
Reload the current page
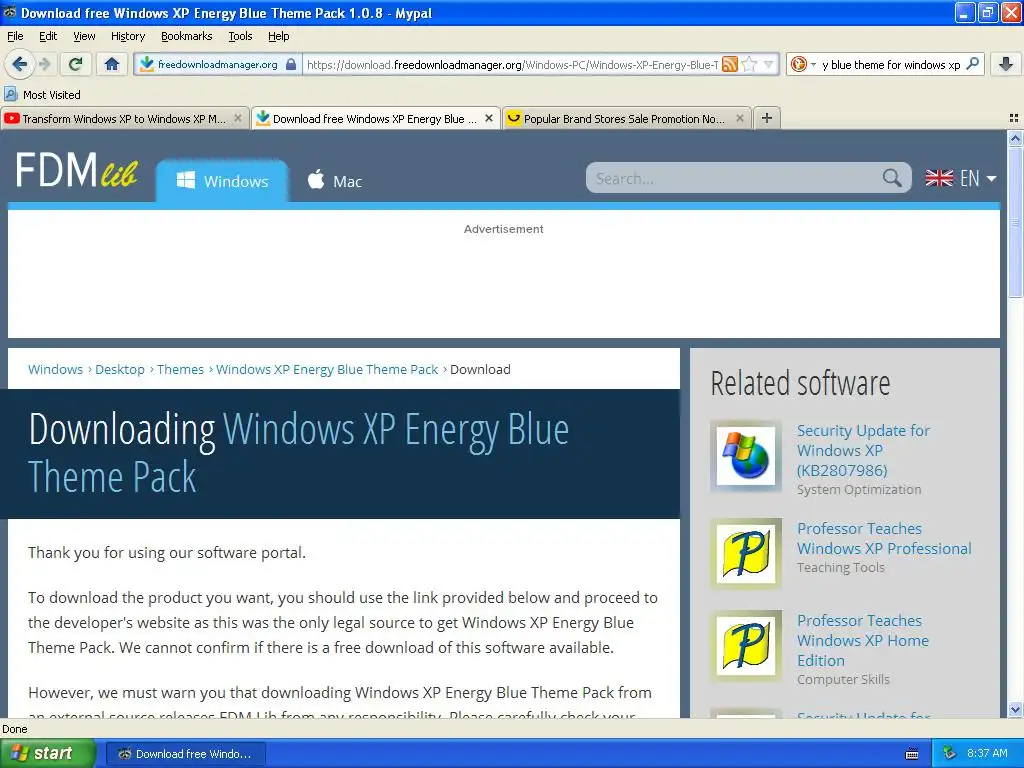(x=76, y=64)
